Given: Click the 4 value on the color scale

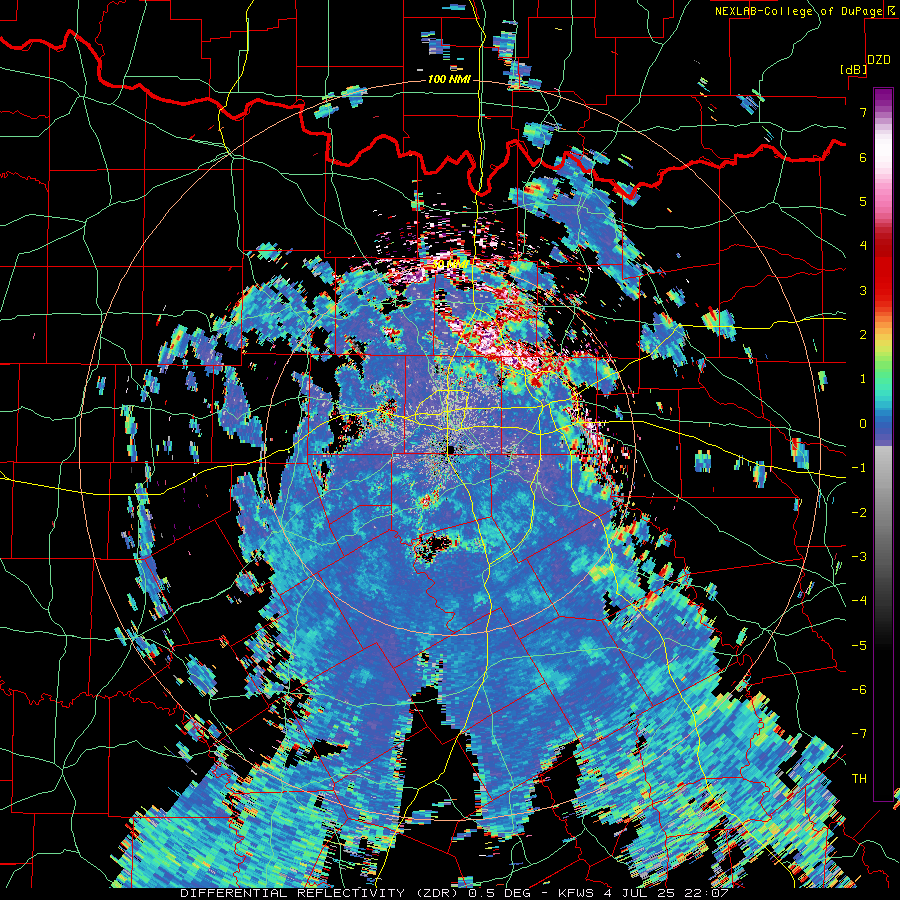Looking at the screenshot, I should [x=863, y=246].
